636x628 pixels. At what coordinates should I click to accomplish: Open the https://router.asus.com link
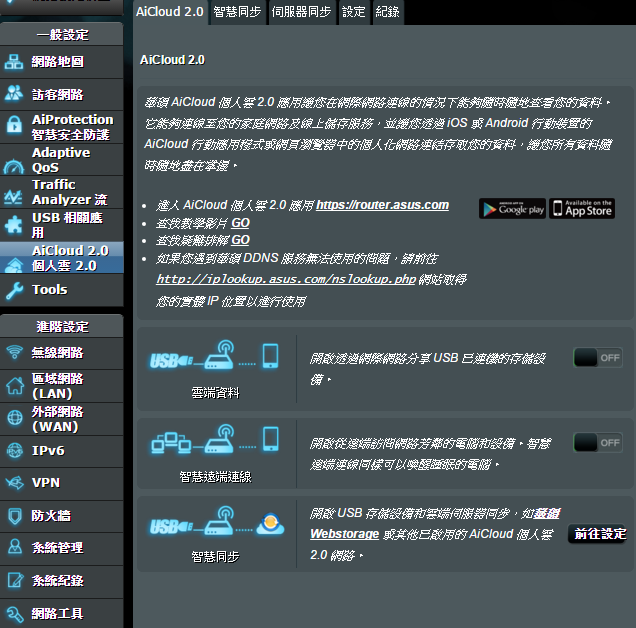click(x=382, y=205)
